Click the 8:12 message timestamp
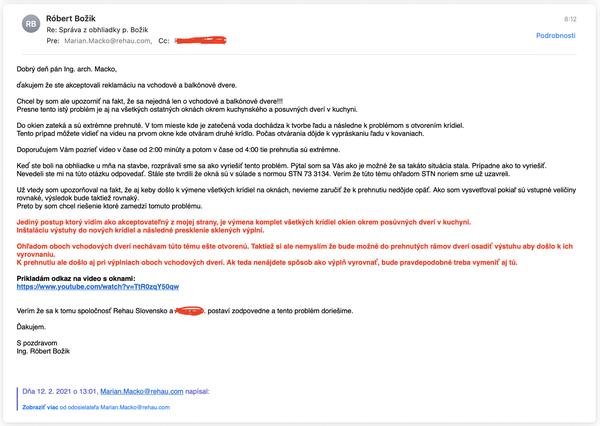The height and width of the screenshot is (426, 600). (x=570, y=18)
